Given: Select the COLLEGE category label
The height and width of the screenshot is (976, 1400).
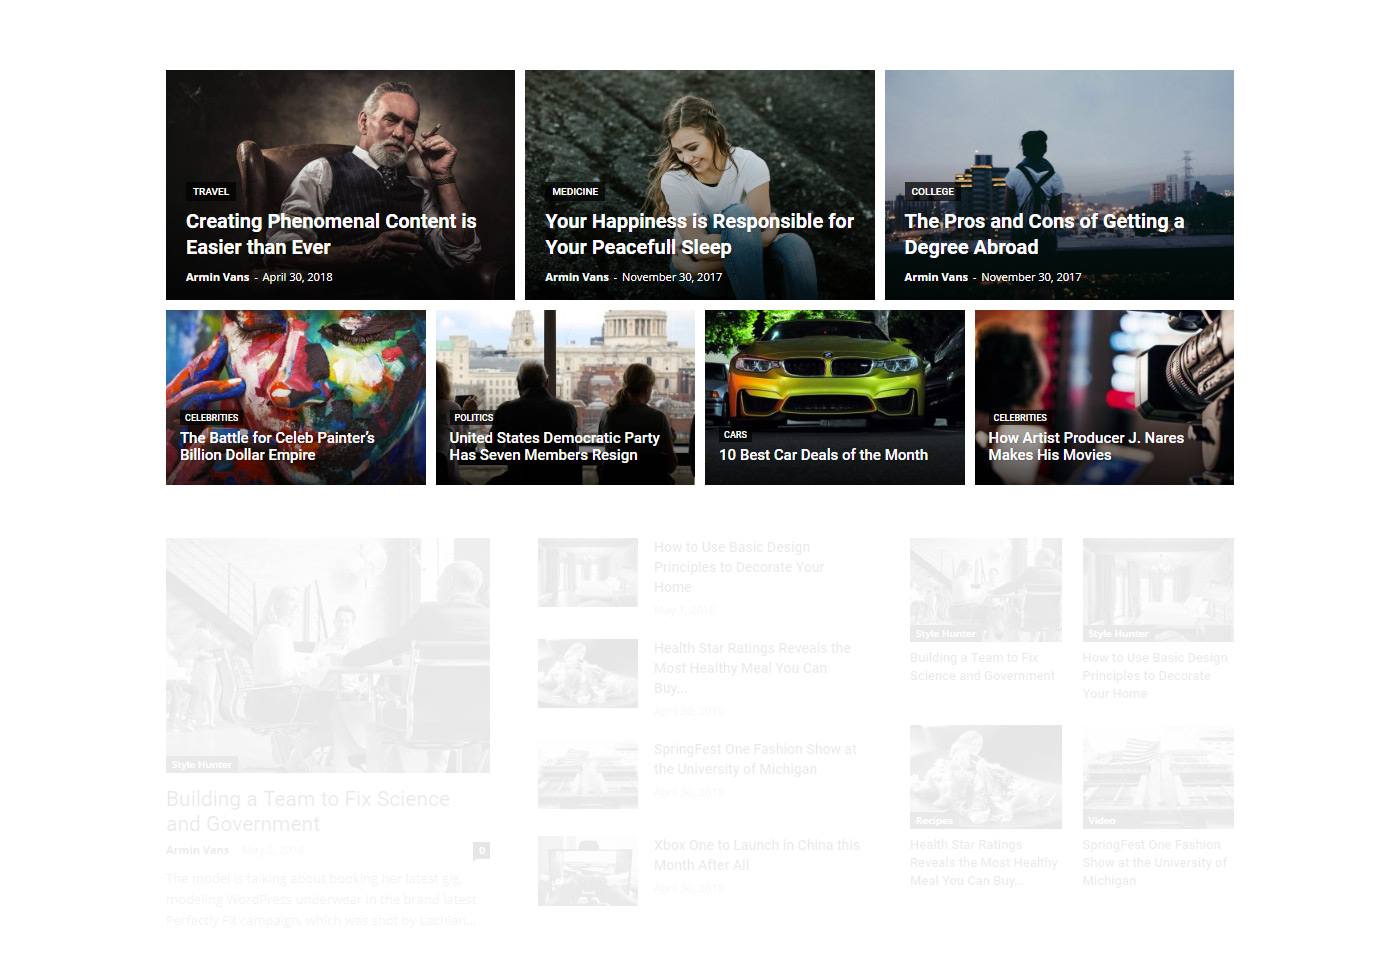Looking at the screenshot, I should pos(932,191).
